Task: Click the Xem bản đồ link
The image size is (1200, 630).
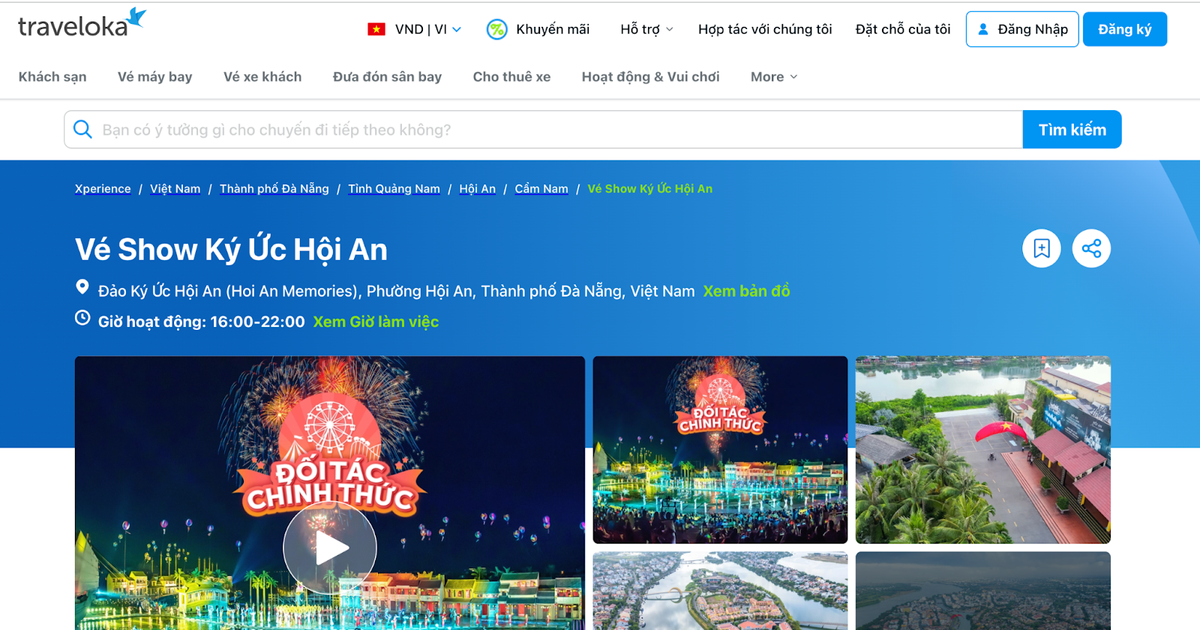Action: (x=746, y=291)
